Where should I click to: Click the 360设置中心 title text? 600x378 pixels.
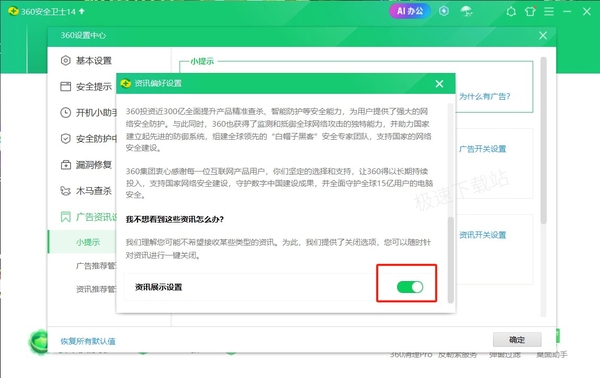83,36
